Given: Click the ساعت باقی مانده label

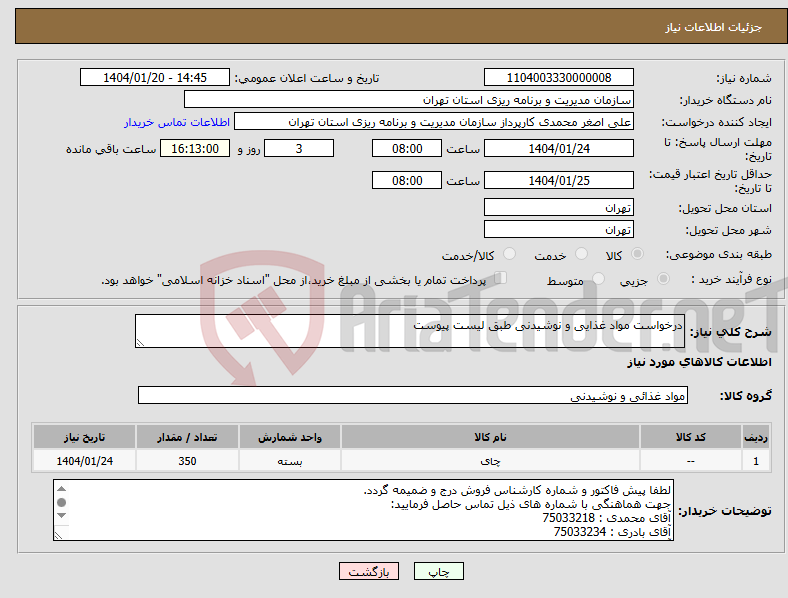Looking at the screenshot, I should tap(111, 149).
